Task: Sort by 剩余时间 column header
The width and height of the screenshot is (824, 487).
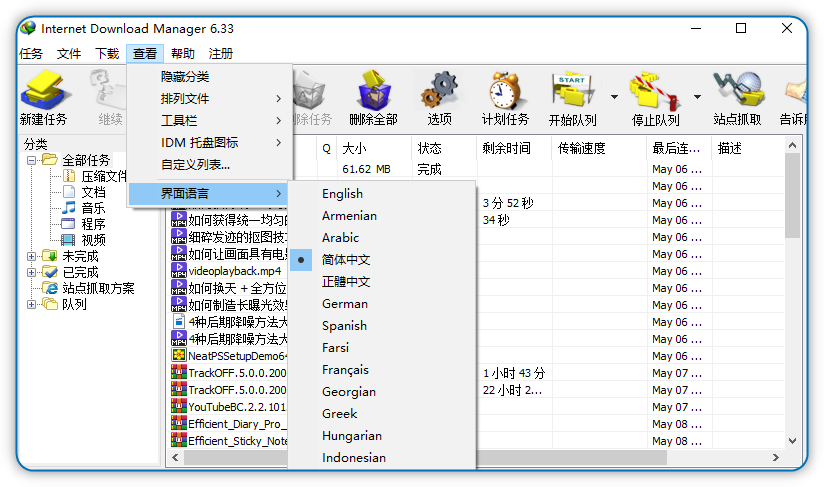Action: pyautogui.click(x=514, y=148)
